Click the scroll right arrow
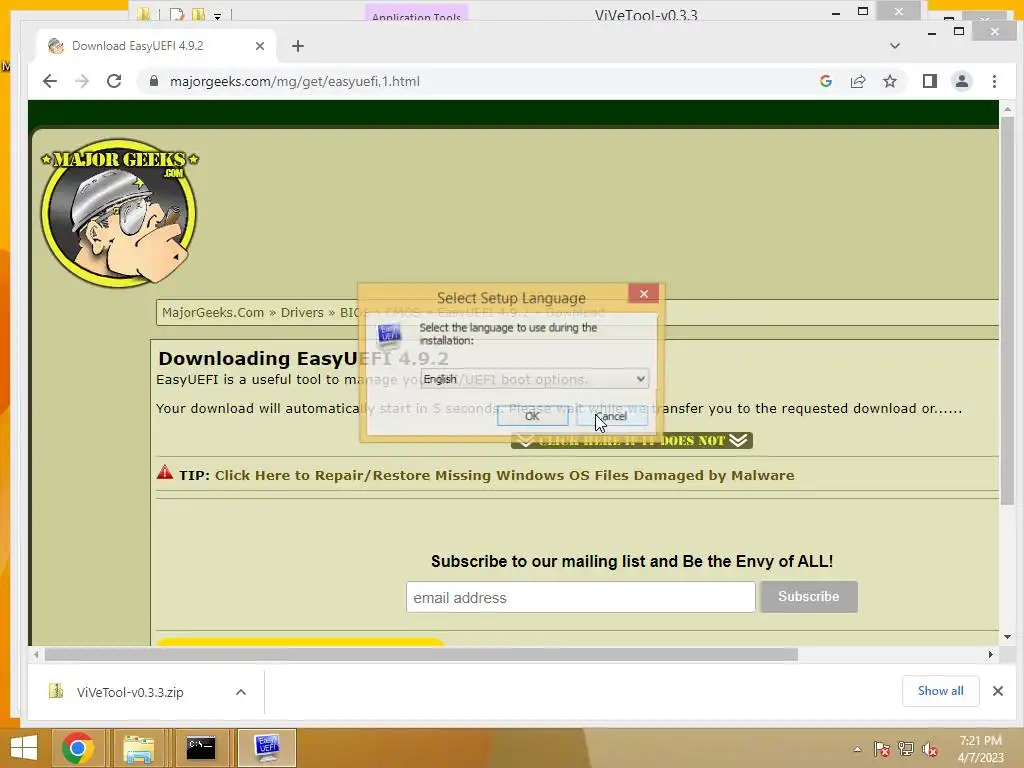The width and height of the screenshot is (1024, 768). pos(991,654)
